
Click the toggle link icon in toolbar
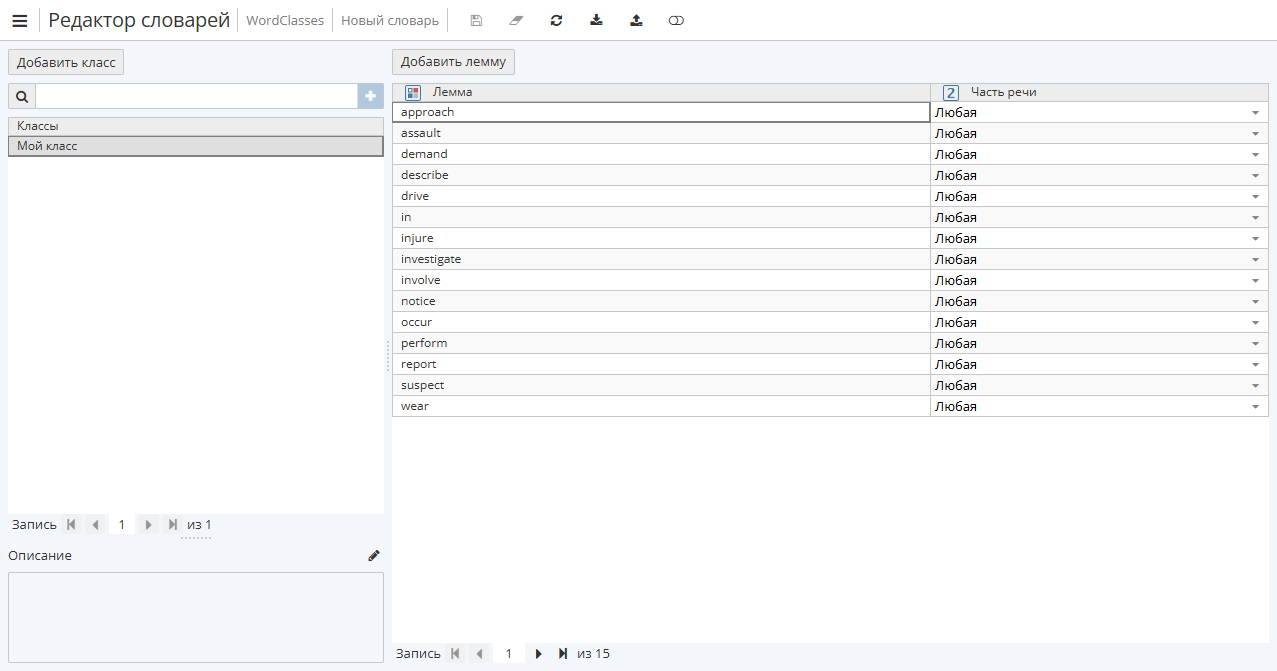tap(676, 20)
